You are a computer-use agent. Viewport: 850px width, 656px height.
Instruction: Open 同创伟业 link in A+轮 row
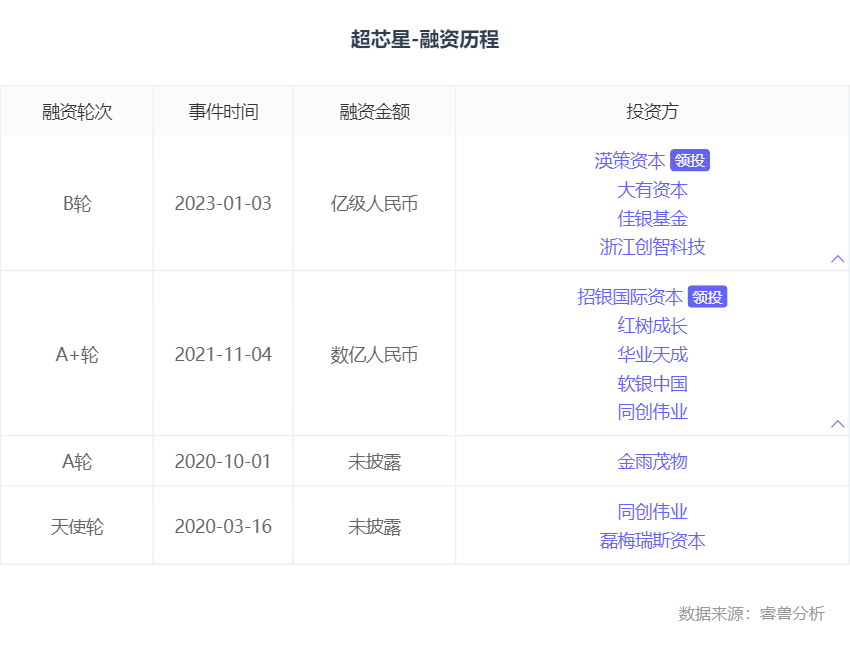point(652,412)
